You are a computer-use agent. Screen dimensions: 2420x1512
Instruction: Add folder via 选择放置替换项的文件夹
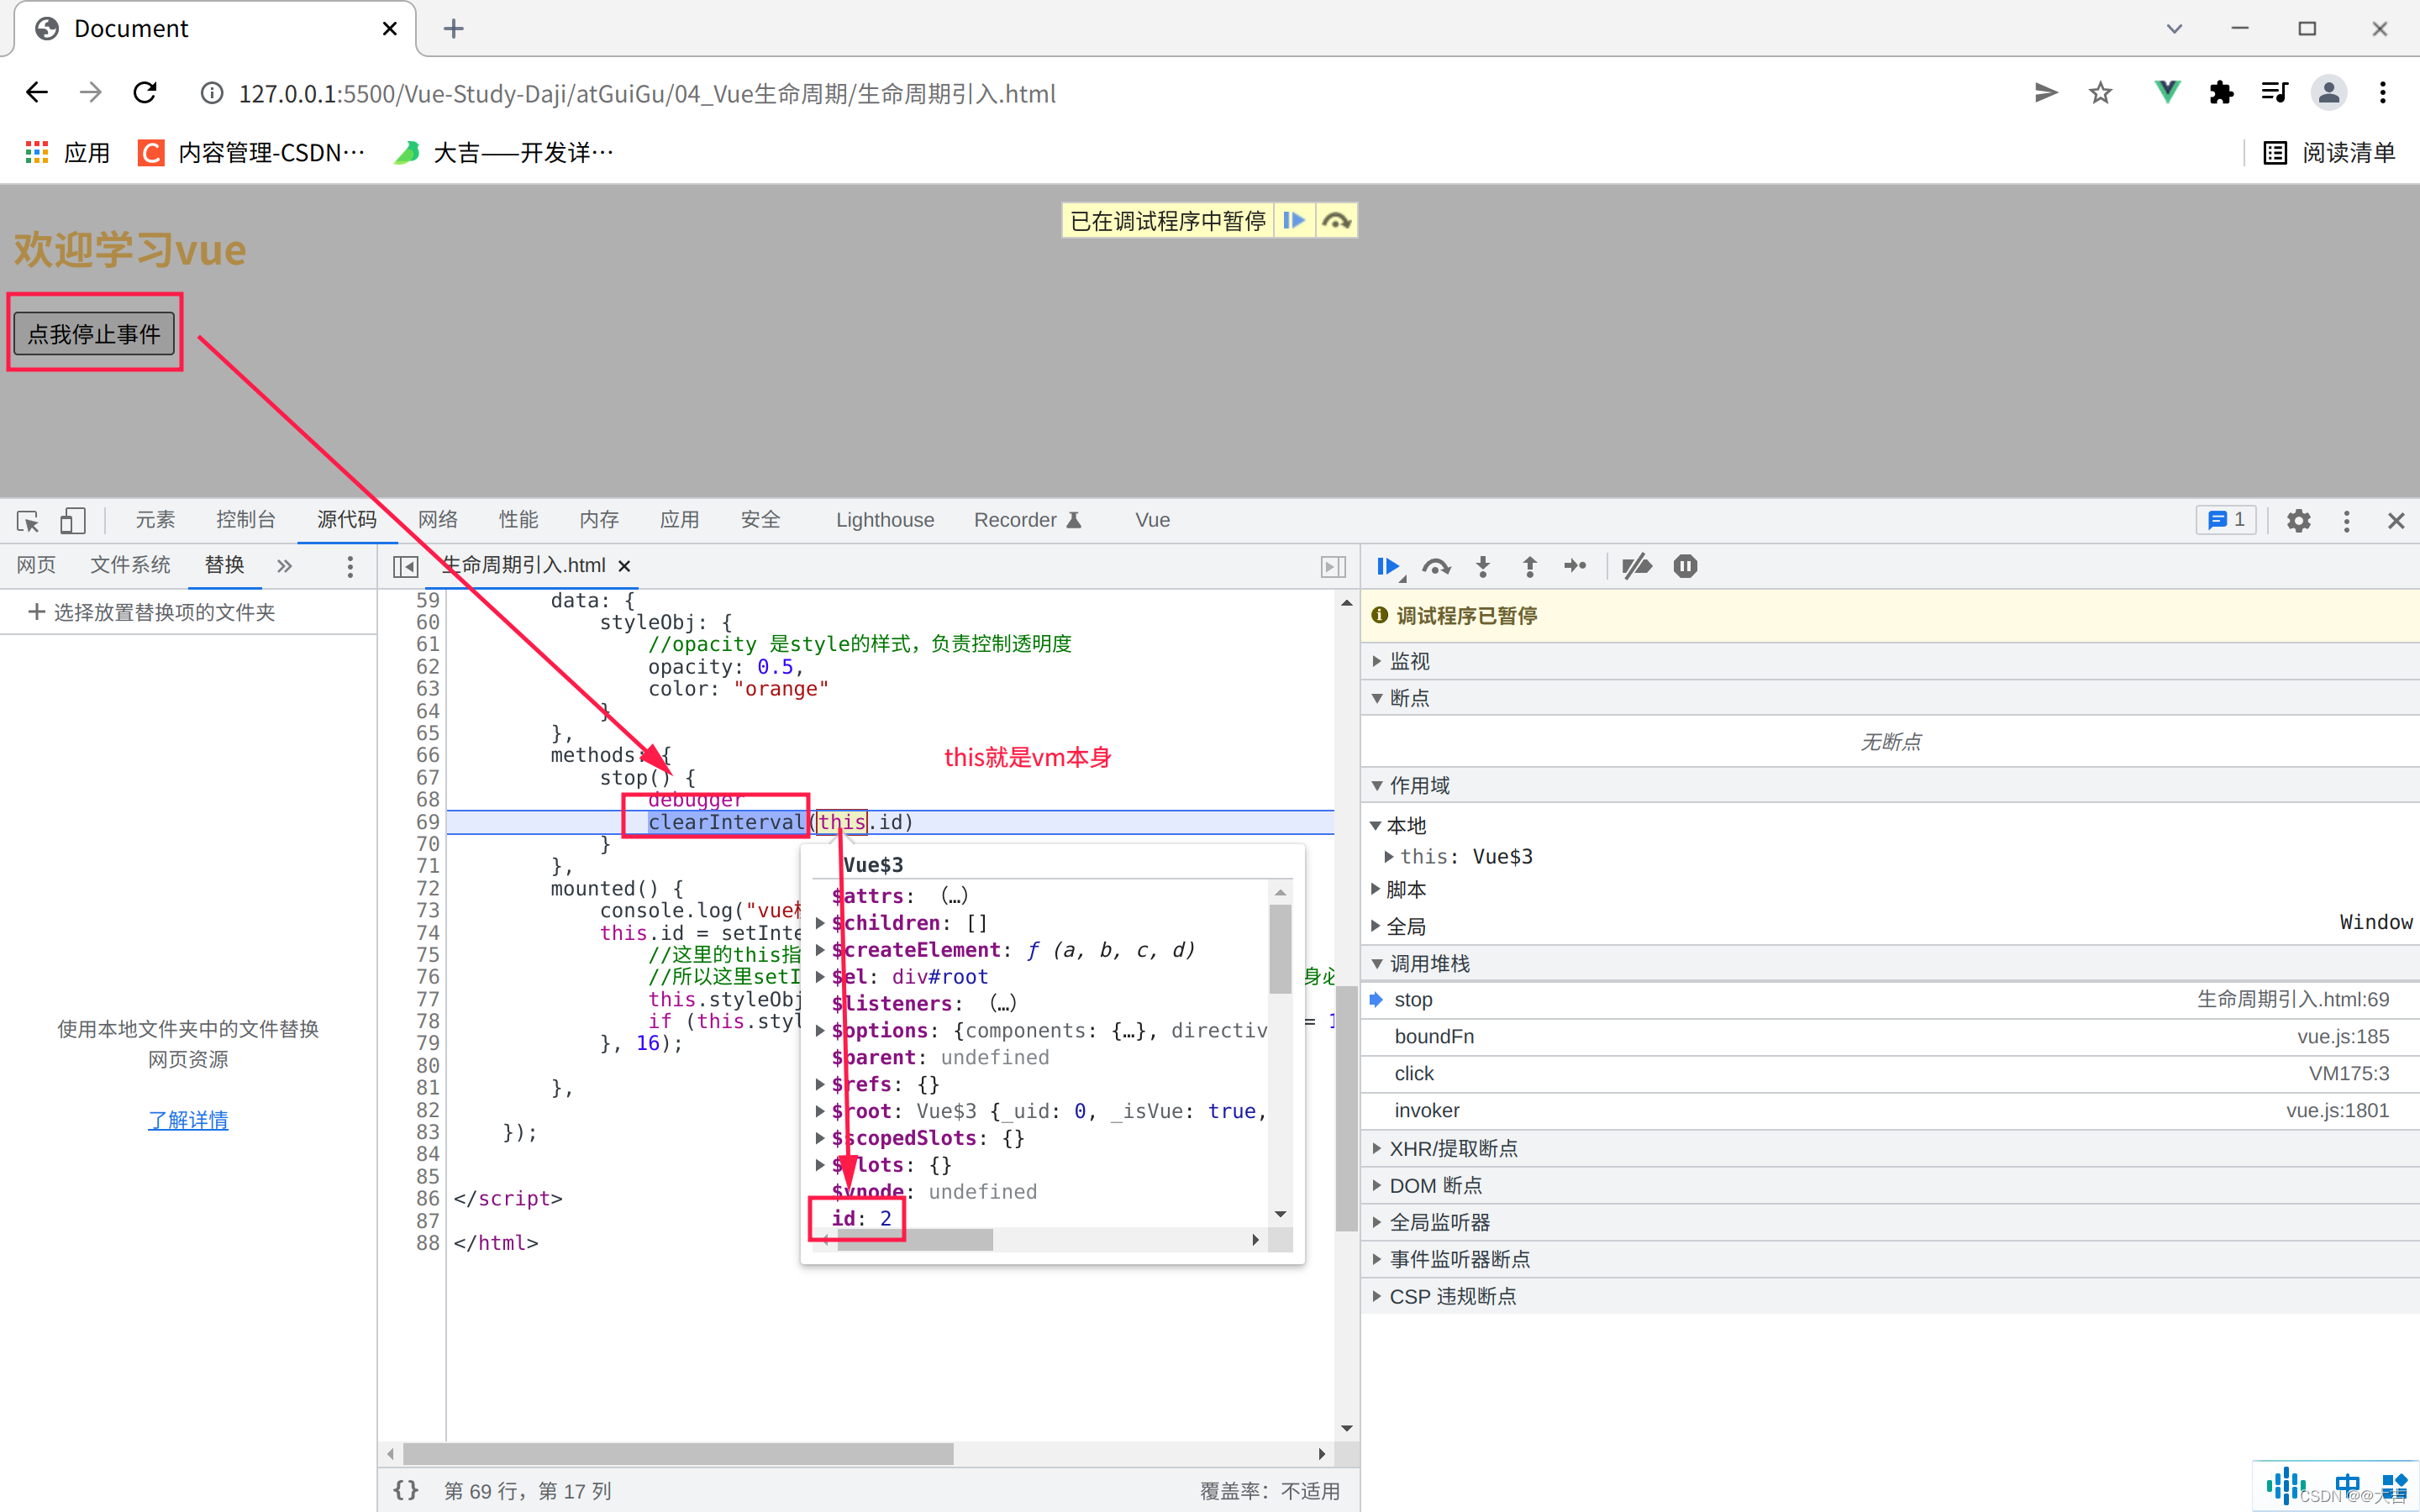pyautogui.click(x=152, y=612)
